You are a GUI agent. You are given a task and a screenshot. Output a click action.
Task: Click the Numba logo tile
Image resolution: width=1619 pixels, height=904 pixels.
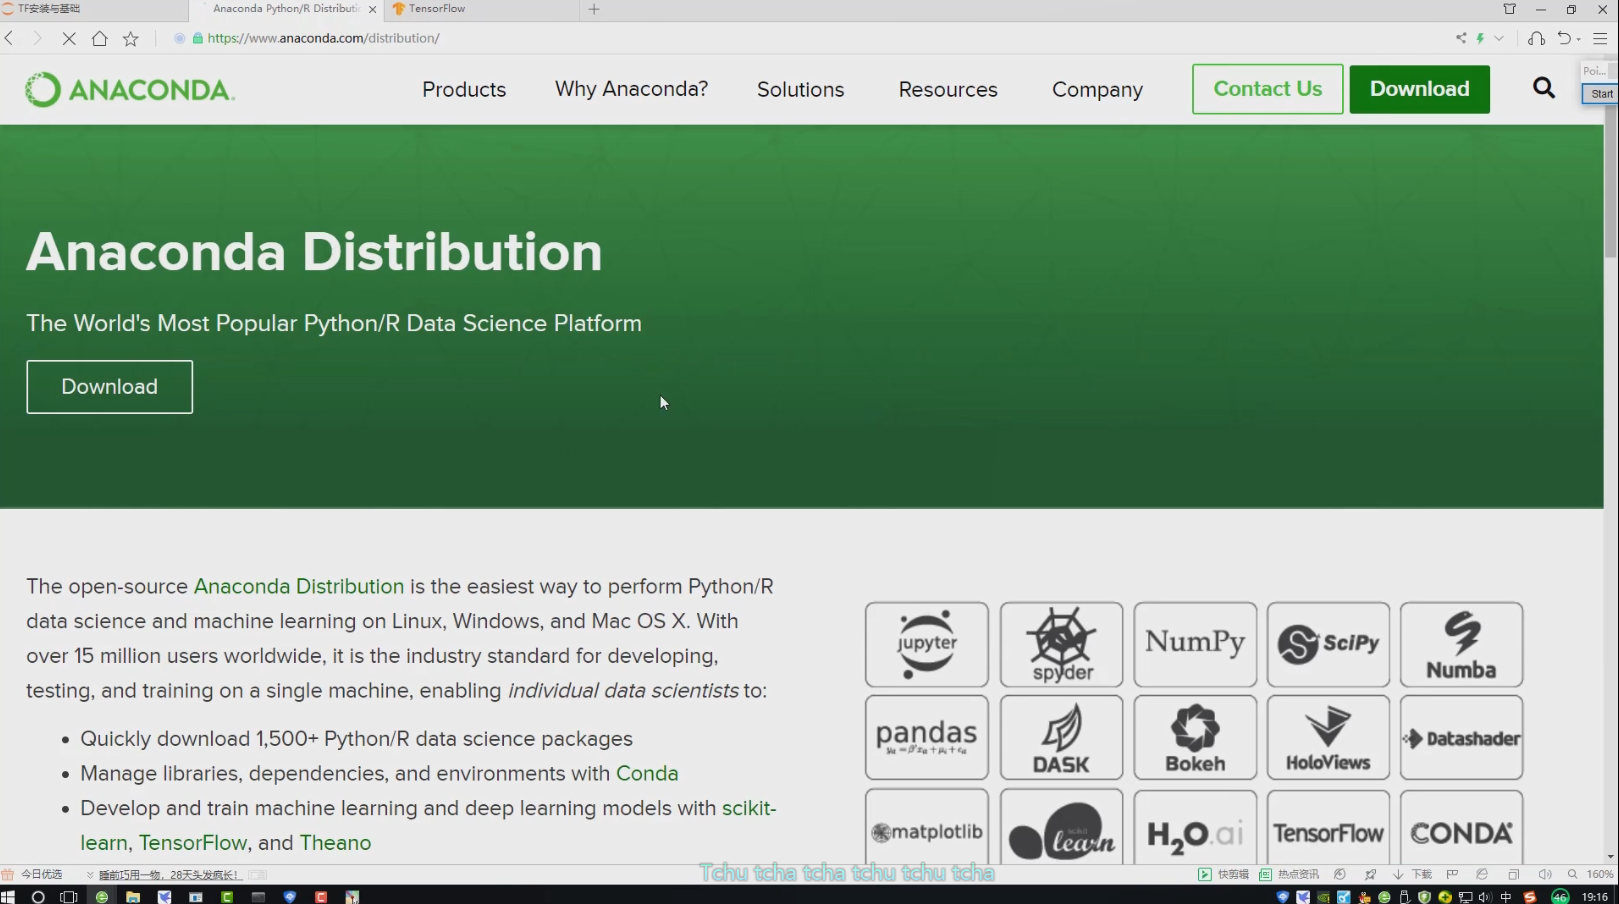coord(1461,645)
